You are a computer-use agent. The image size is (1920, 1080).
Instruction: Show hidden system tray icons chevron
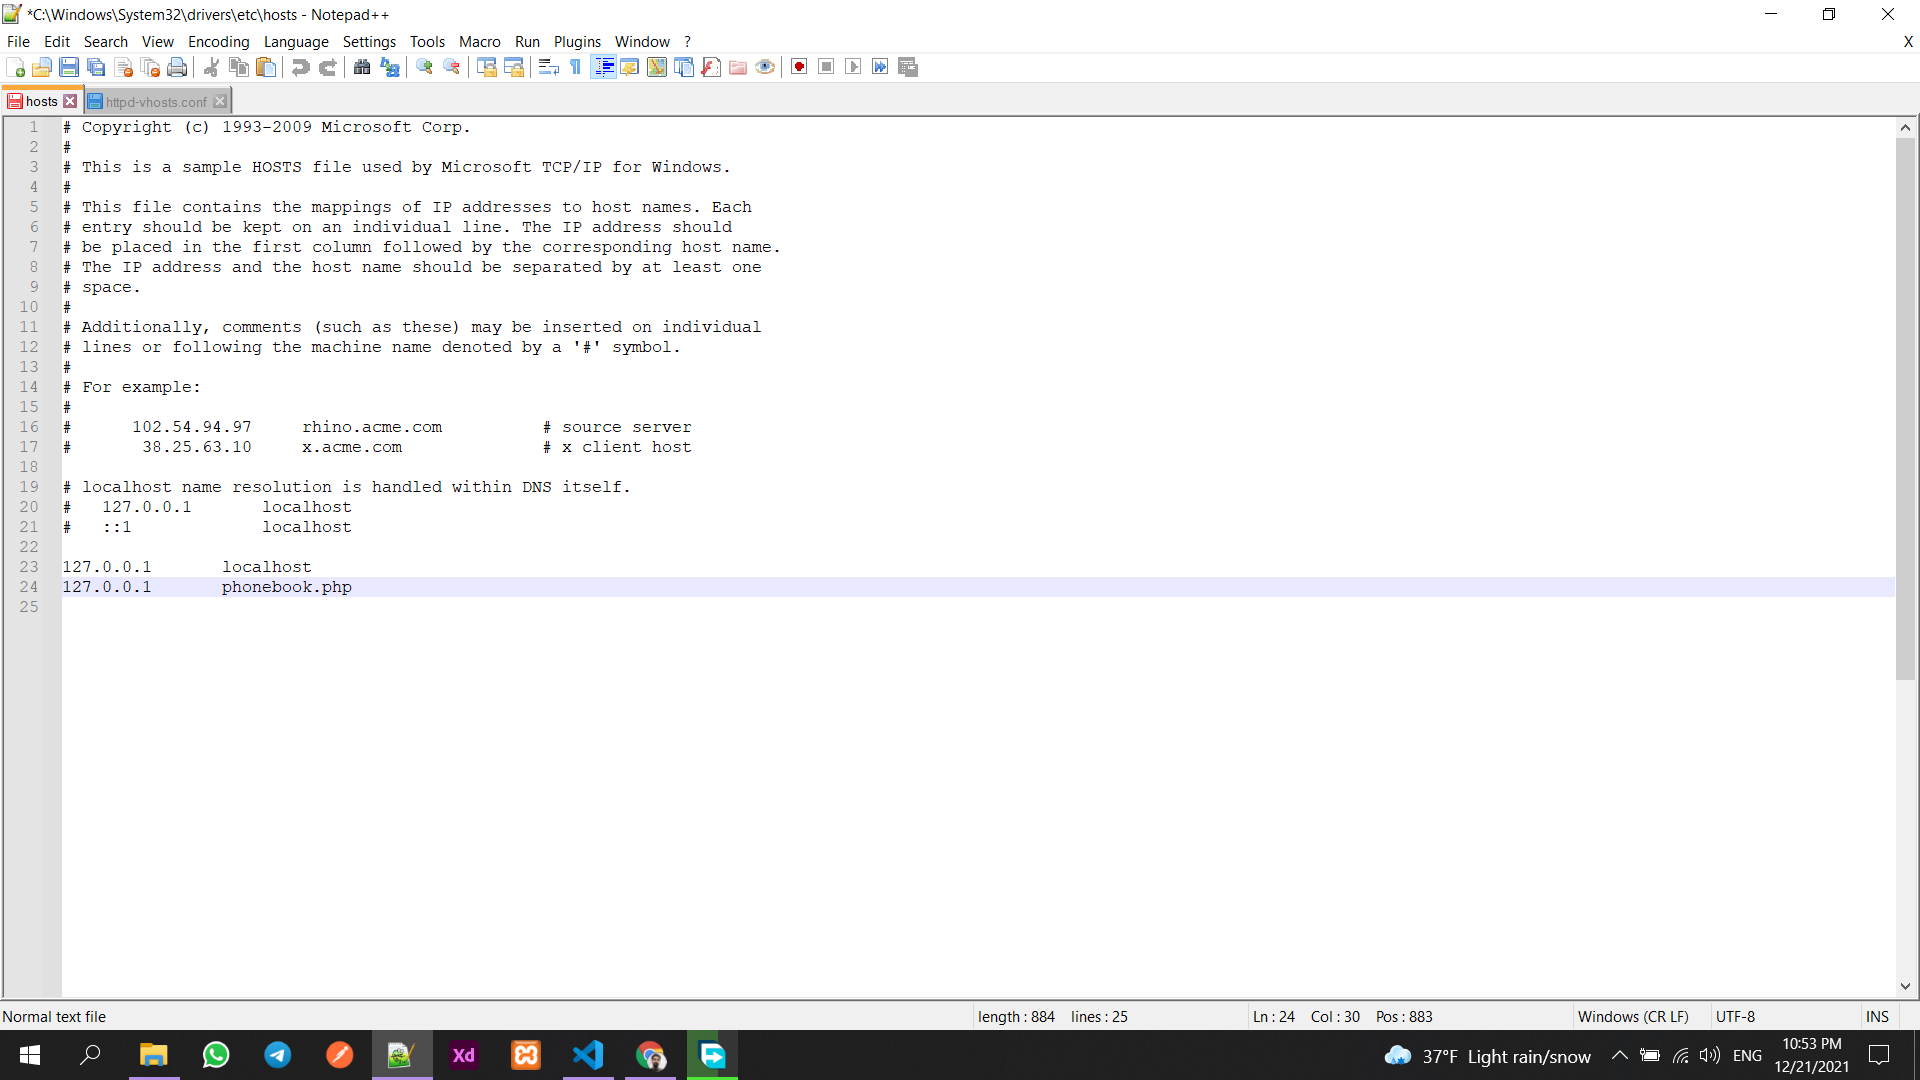pyautogui.click(x=1619, y=1055)
